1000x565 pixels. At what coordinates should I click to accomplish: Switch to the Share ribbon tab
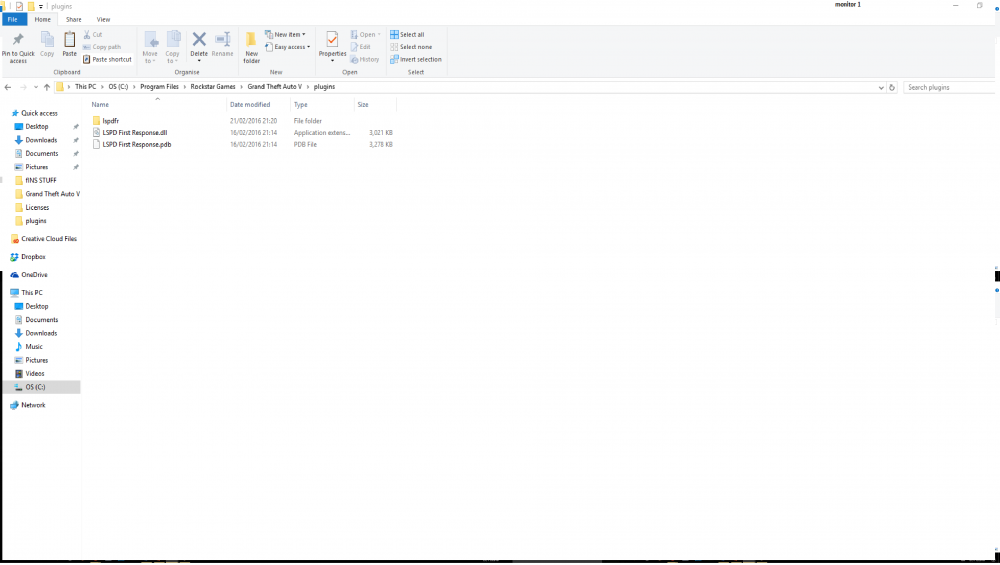(x=73, y=20)
